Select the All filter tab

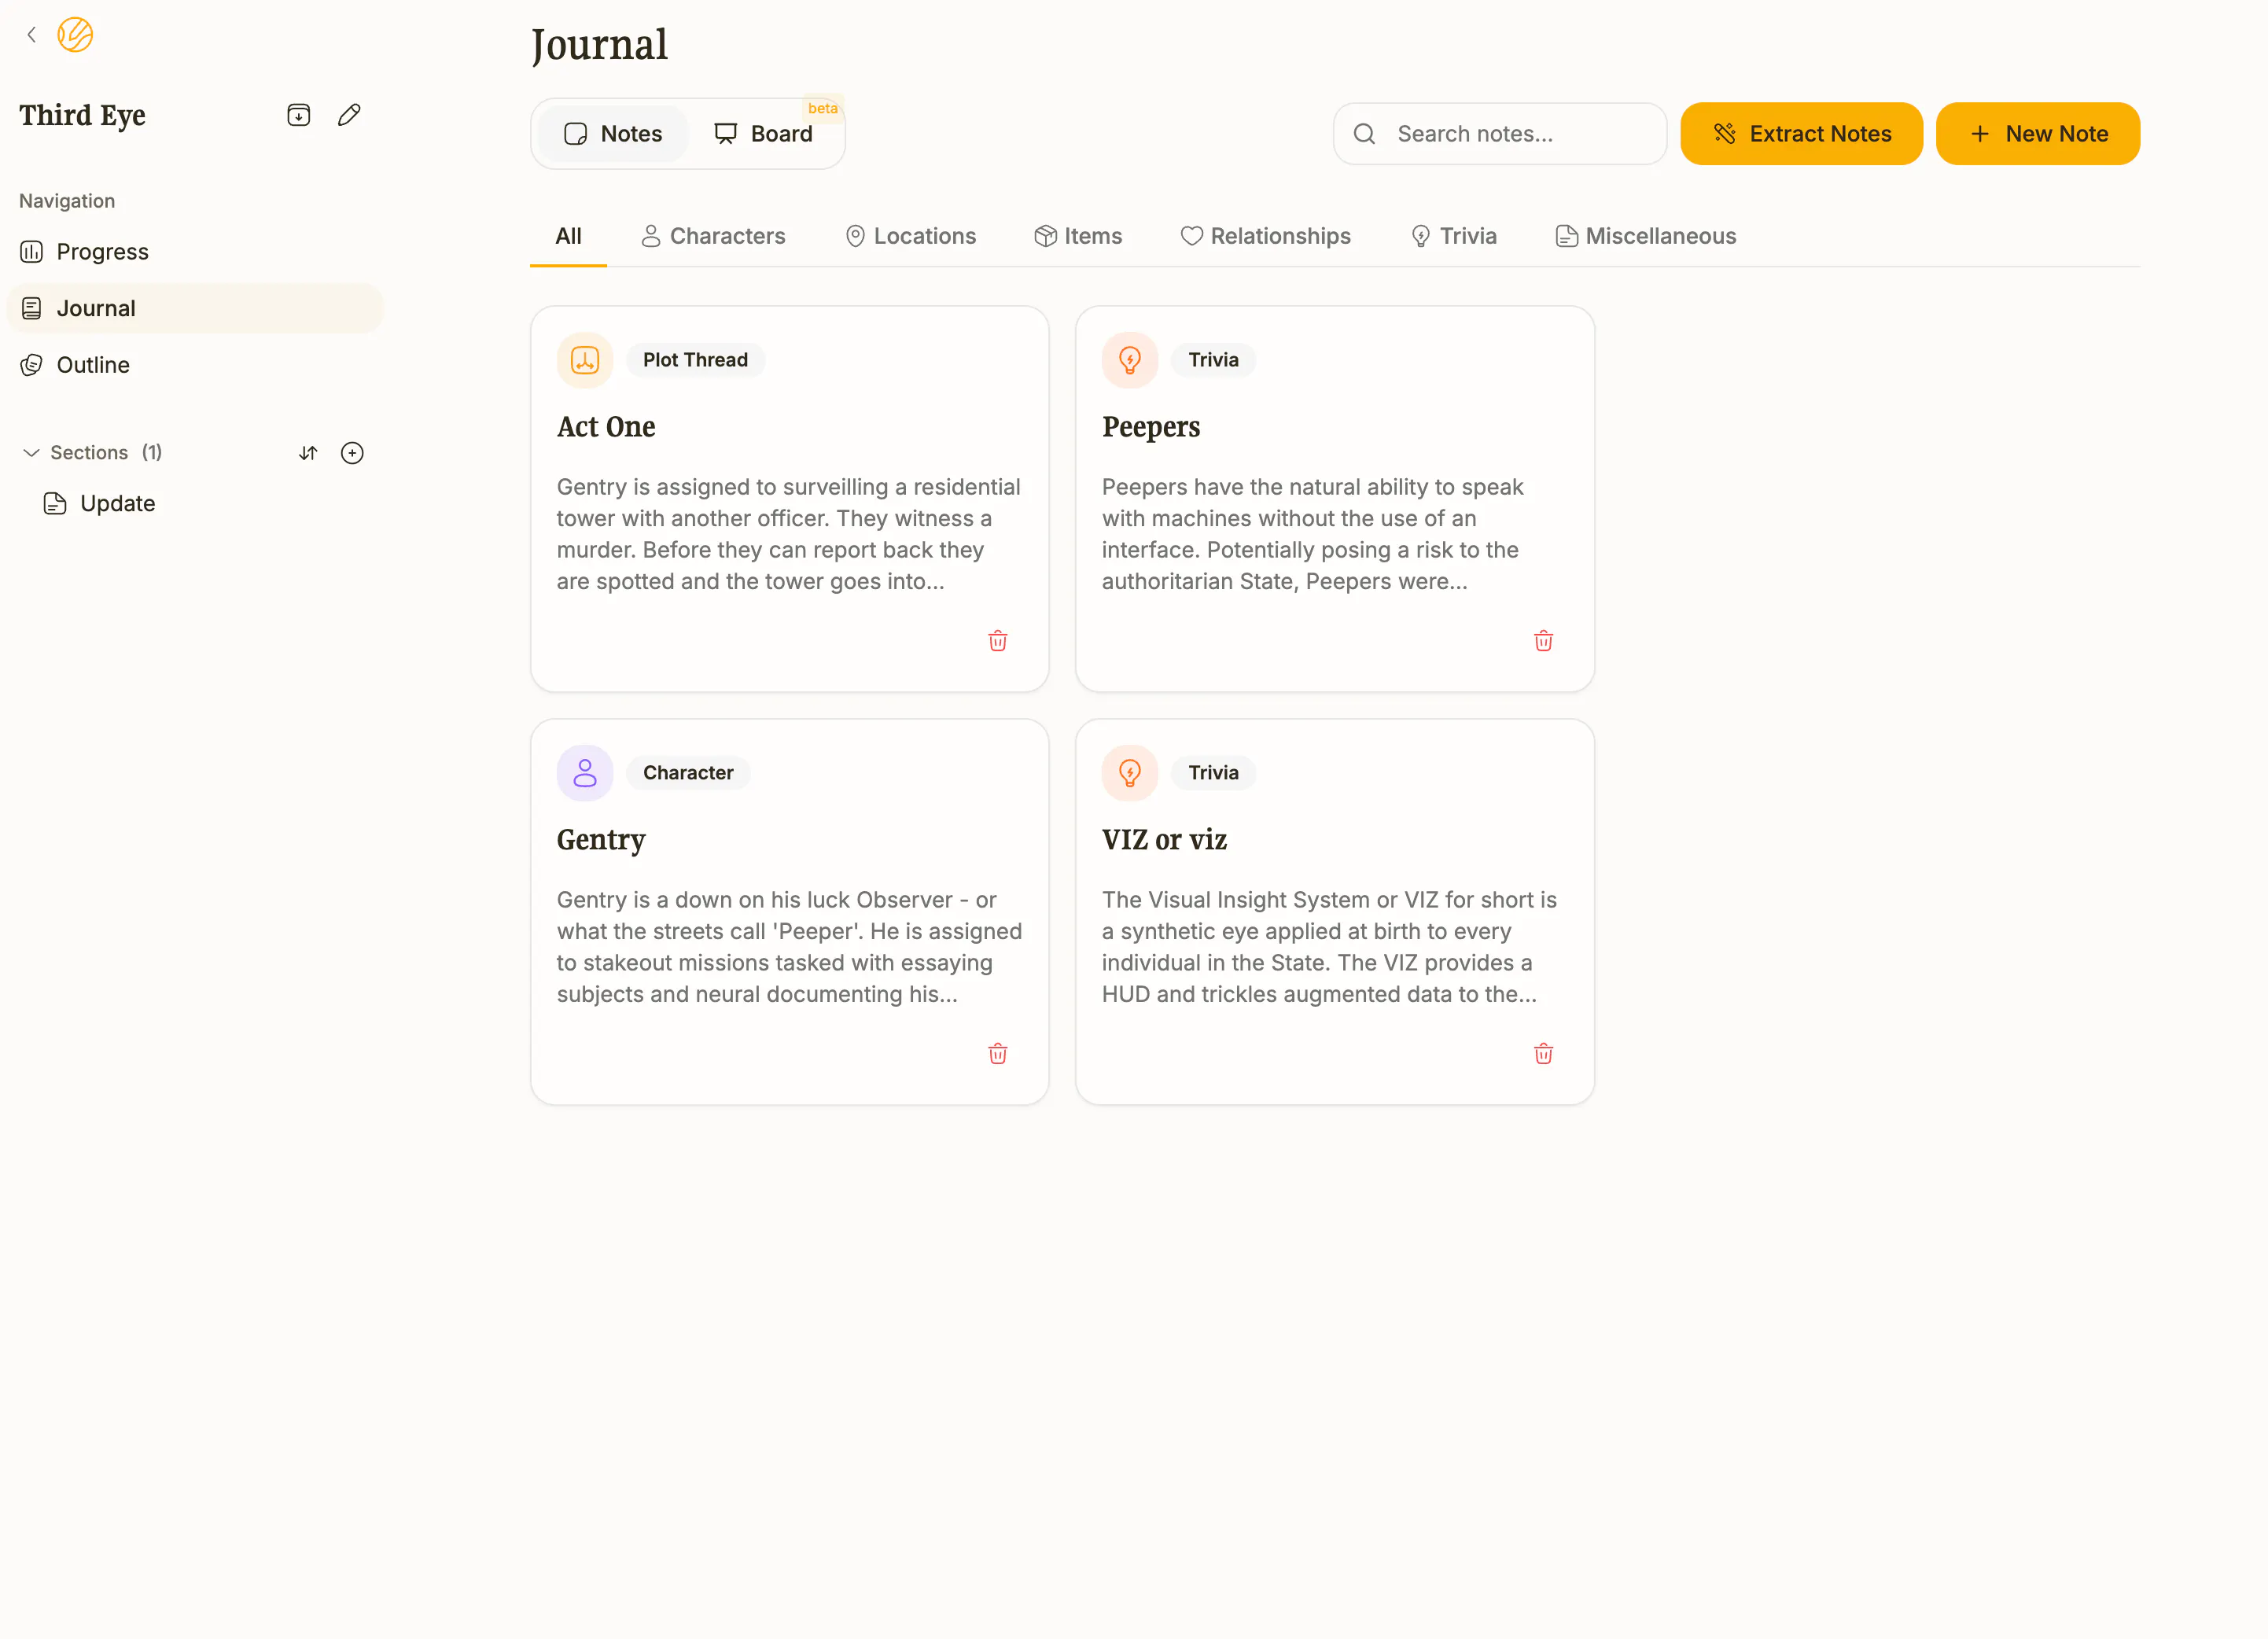(568, 236)
